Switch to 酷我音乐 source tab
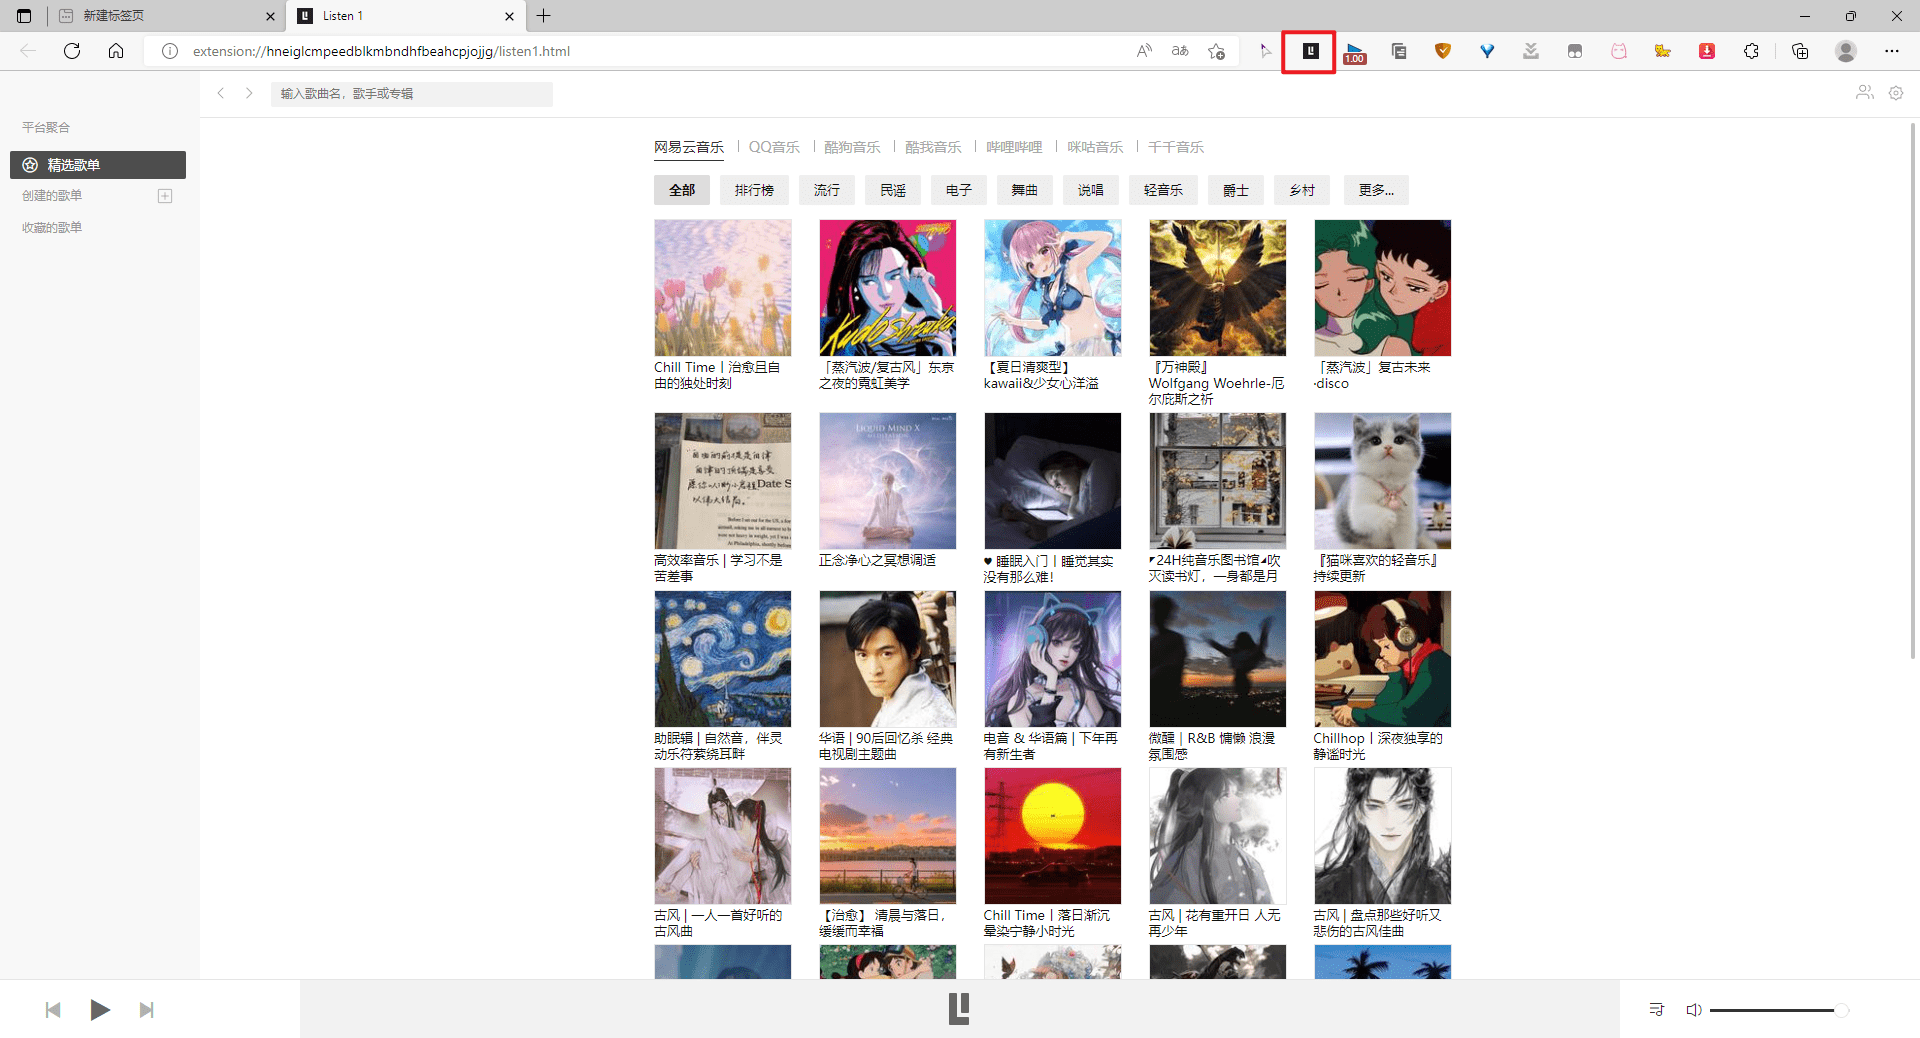Viewport: 1920px width, 1038px height. tap(933, 147)
